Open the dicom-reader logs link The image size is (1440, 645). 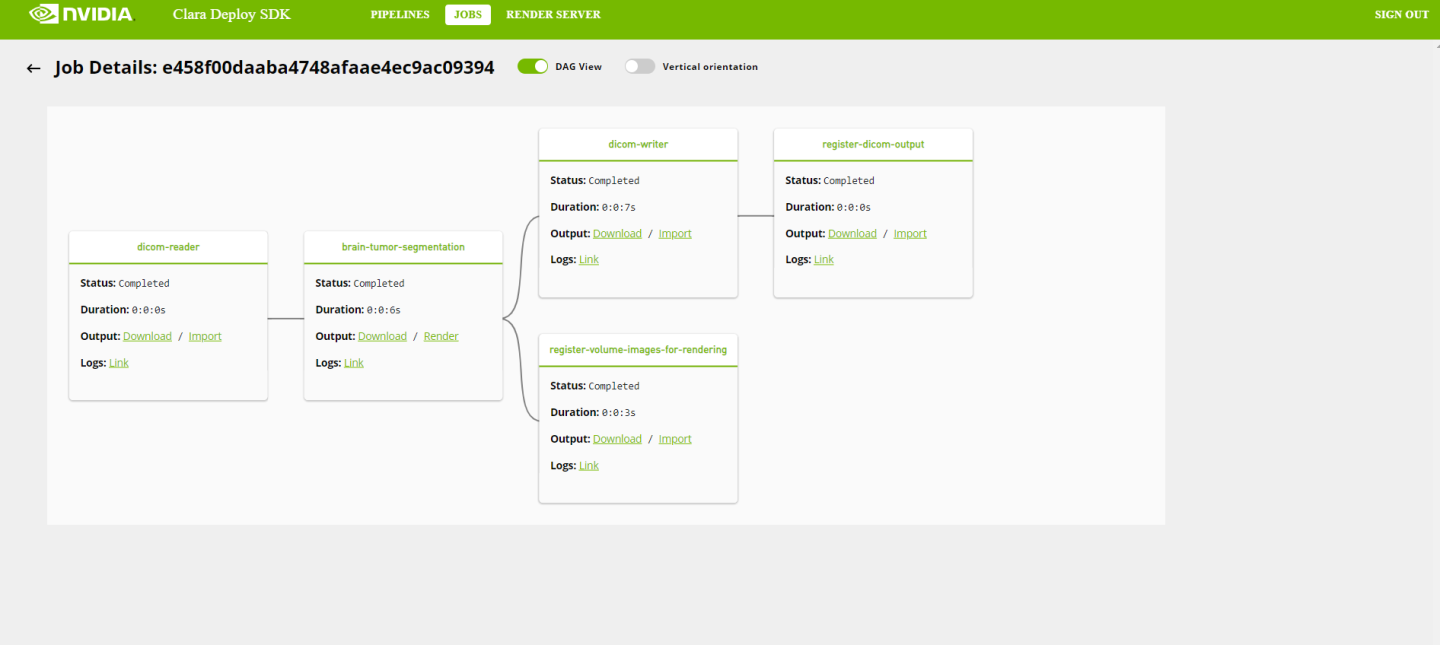(x=119, y=362)
